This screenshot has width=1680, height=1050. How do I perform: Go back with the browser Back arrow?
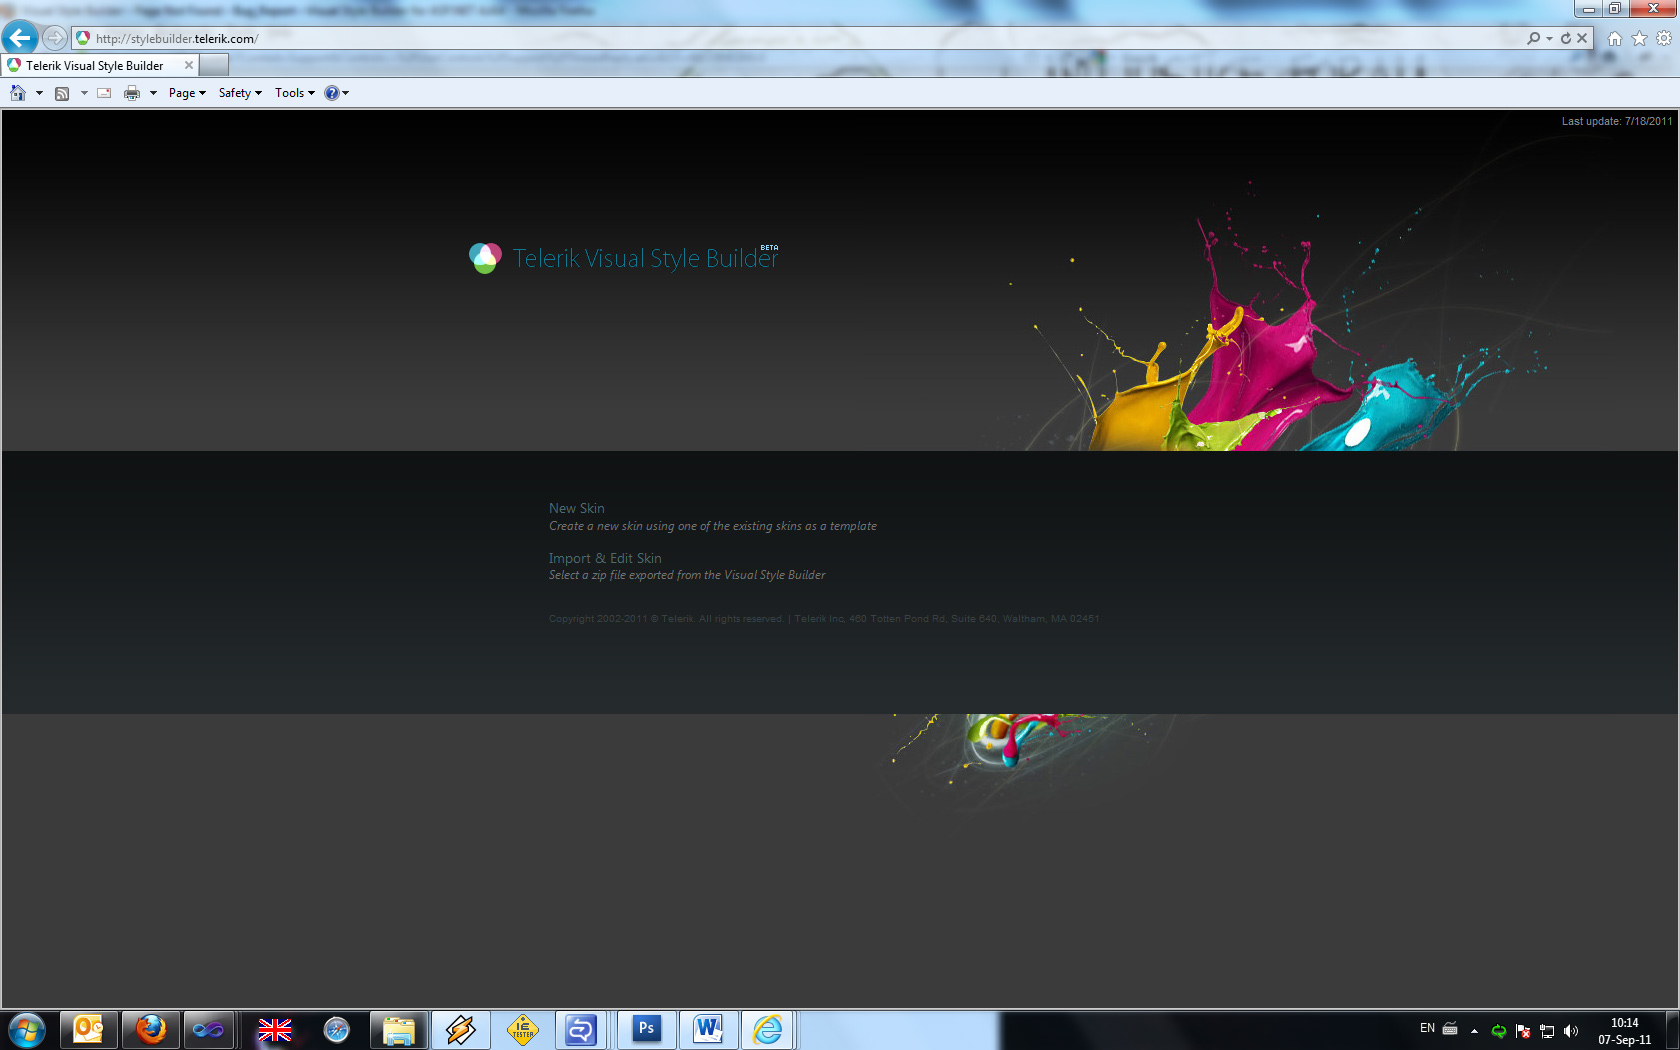pyautogui.click(x=20, y=38)
